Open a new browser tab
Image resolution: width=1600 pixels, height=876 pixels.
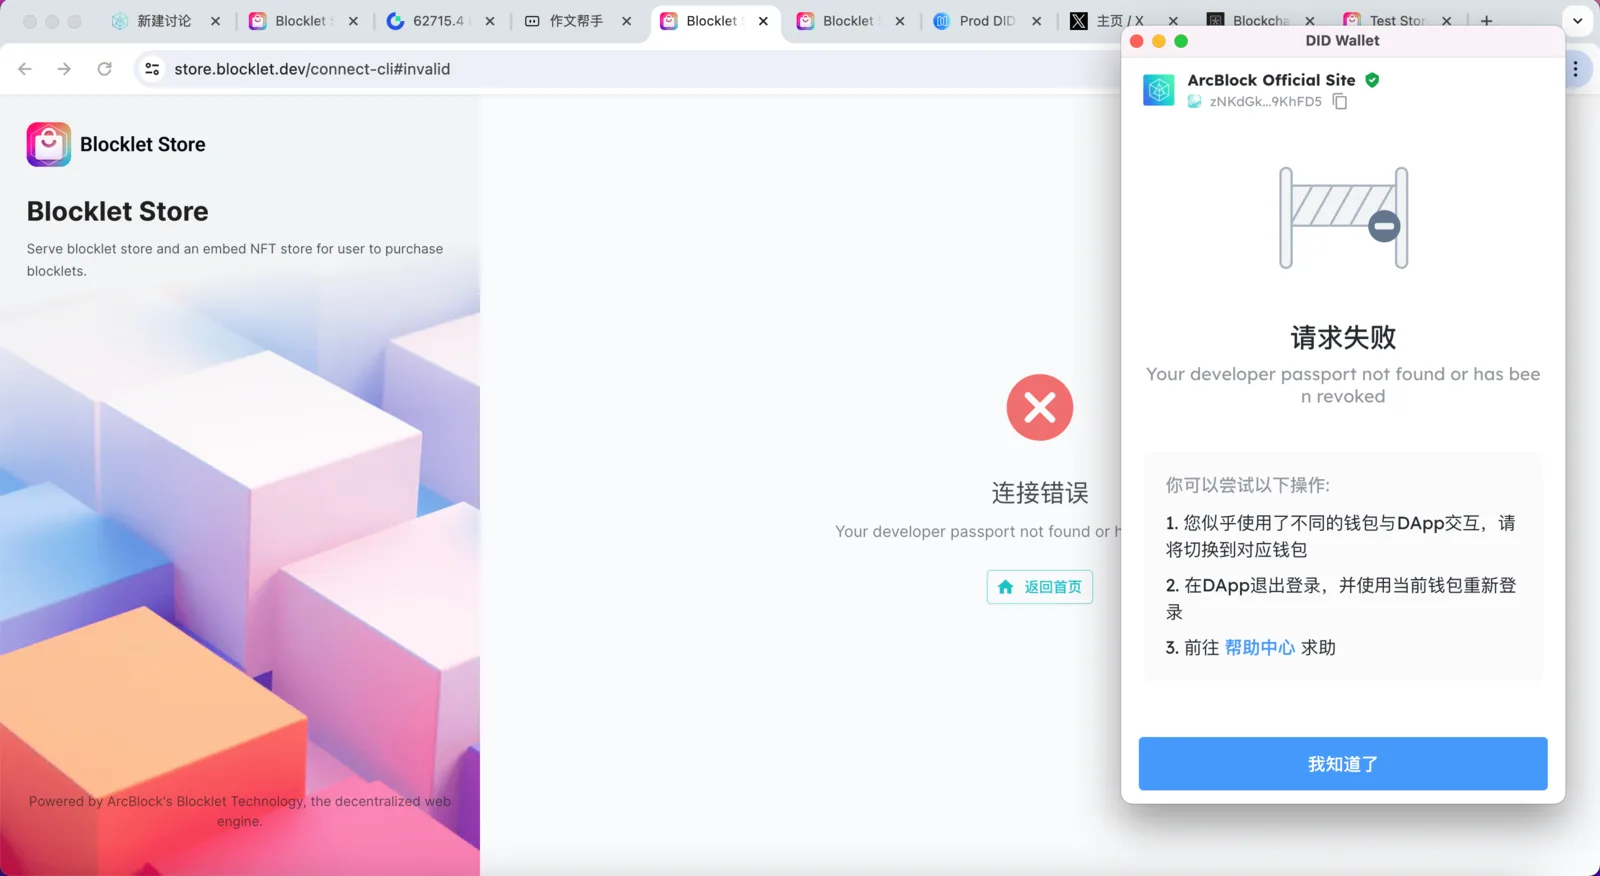1486,21
